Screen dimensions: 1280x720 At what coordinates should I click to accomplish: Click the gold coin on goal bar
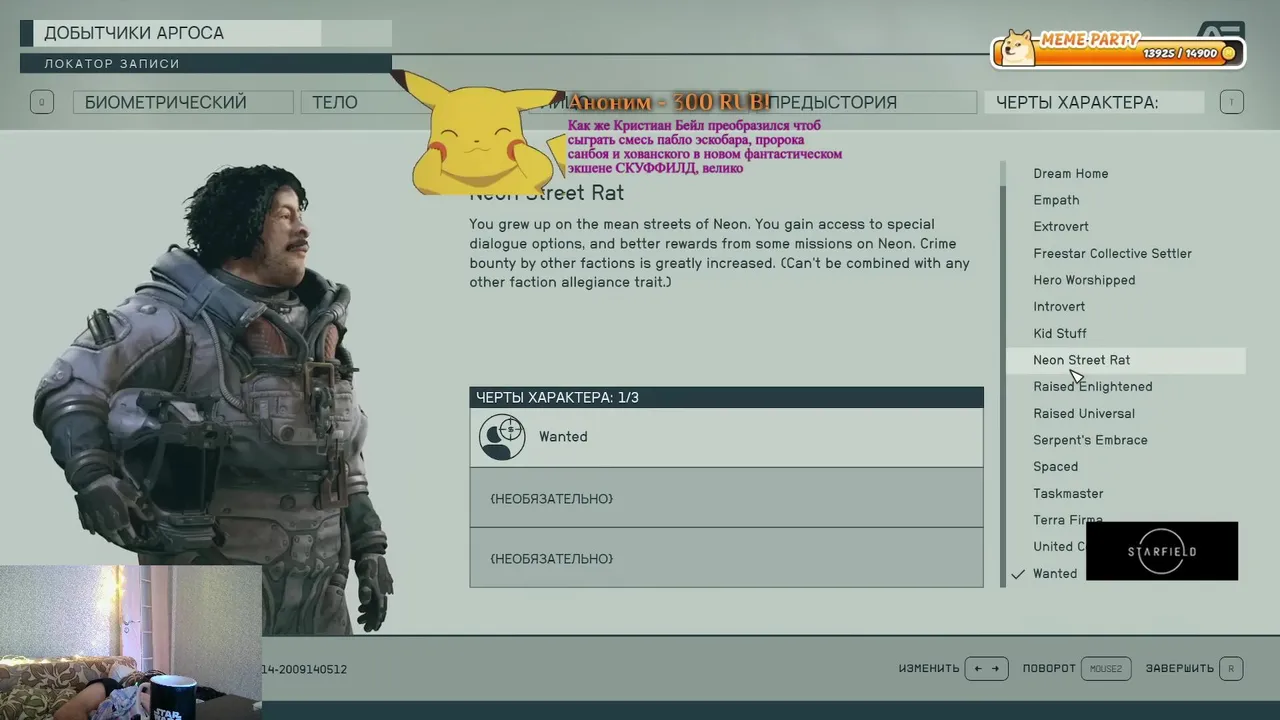pos(1229,53)
